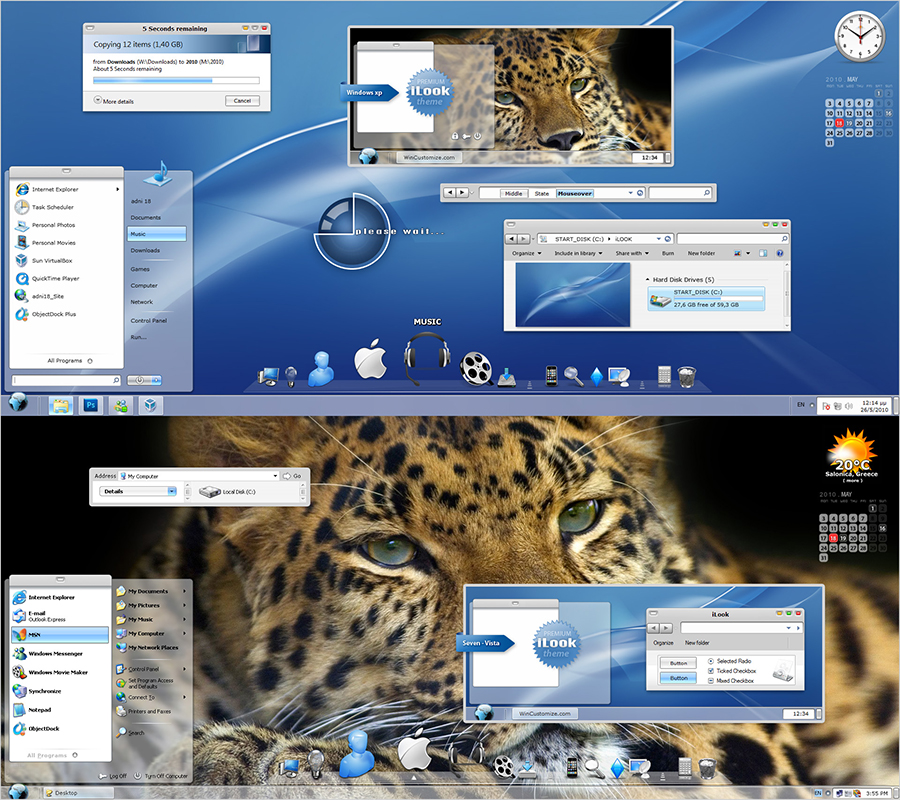Select the Selected Radio option

pyautogui.click(x=711, y=661)
